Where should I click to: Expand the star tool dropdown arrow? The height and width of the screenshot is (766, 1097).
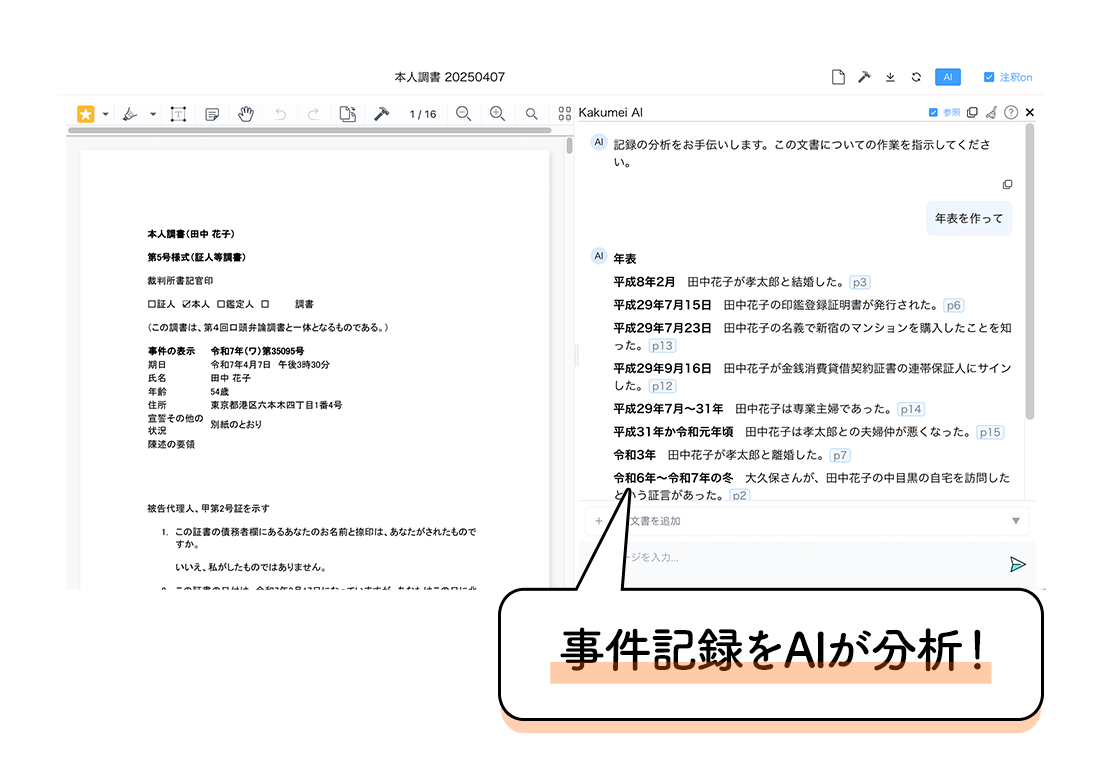click(106, 114)
